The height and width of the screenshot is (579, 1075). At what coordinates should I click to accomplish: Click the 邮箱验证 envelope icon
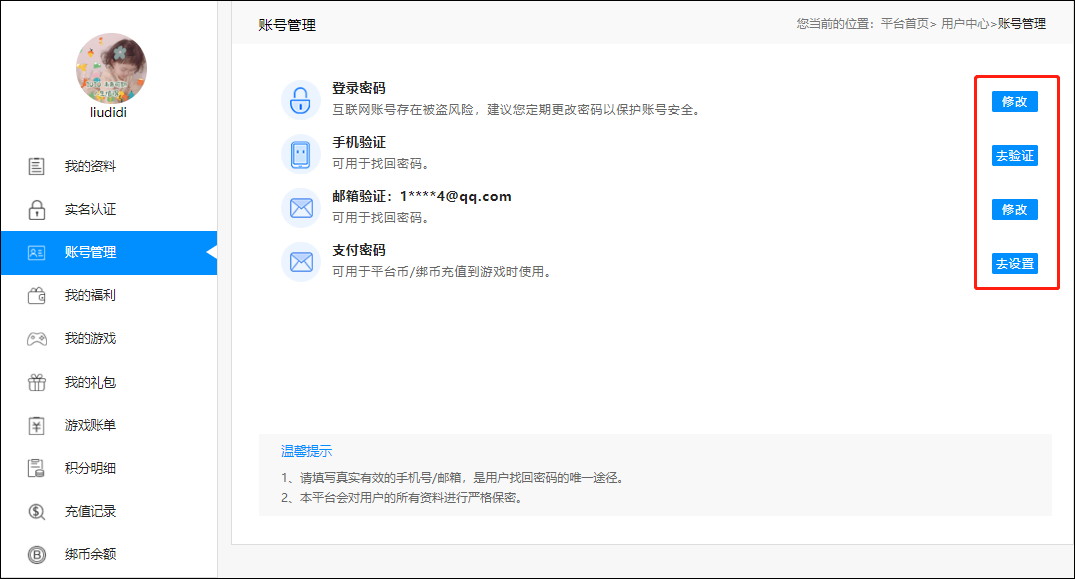(x=300, y=208)
